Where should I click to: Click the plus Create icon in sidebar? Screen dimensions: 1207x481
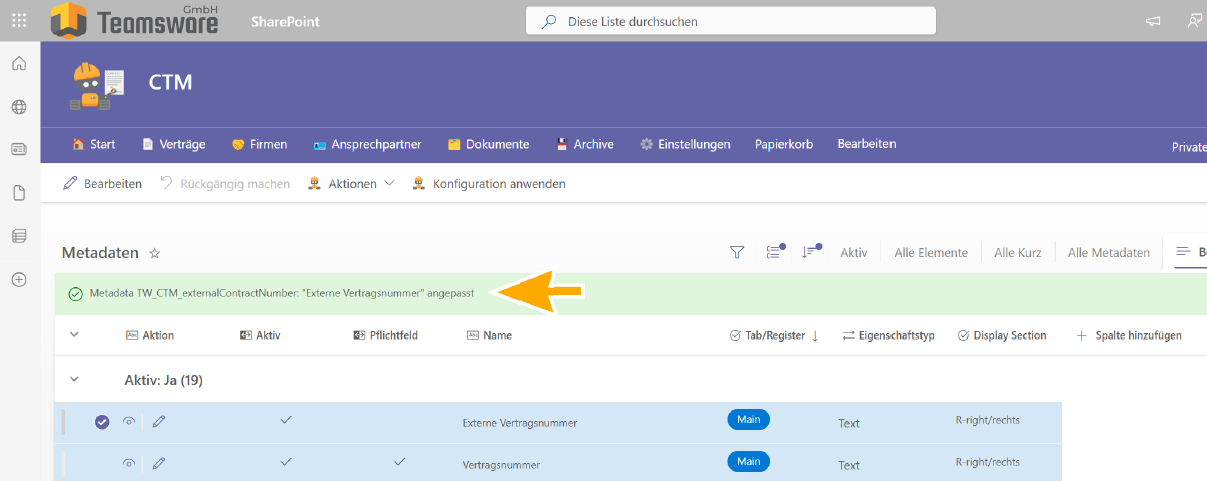(19, 279)
